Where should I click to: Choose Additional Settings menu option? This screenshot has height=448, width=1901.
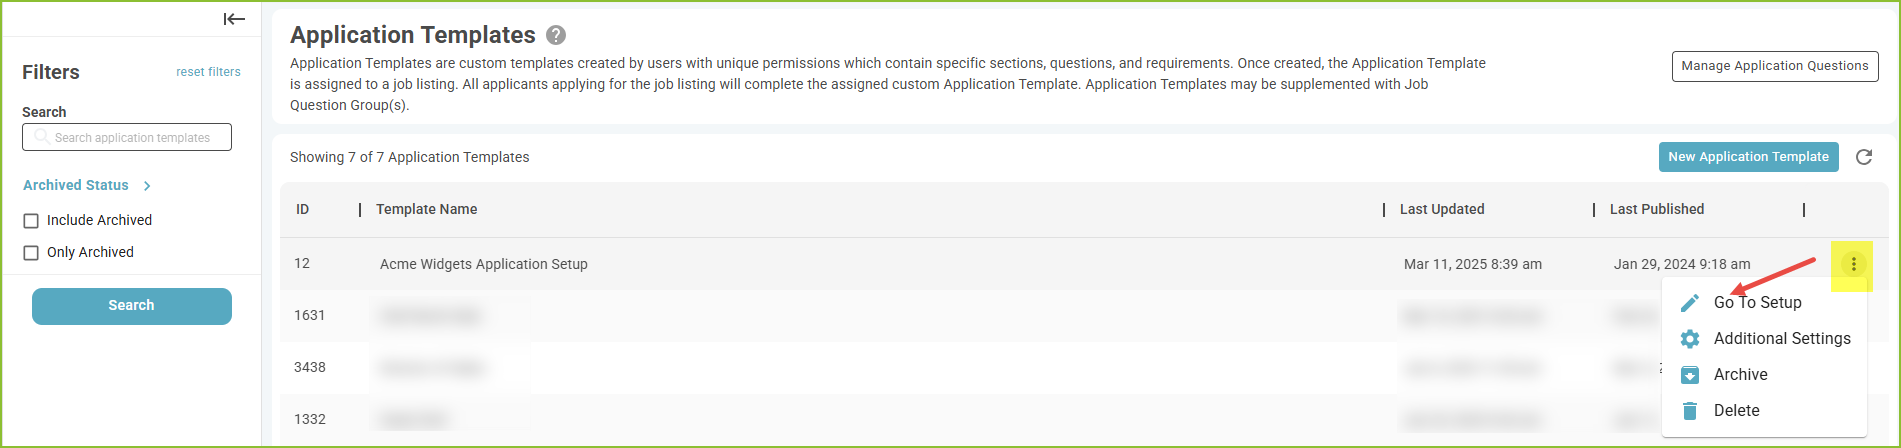[1781, 338]
